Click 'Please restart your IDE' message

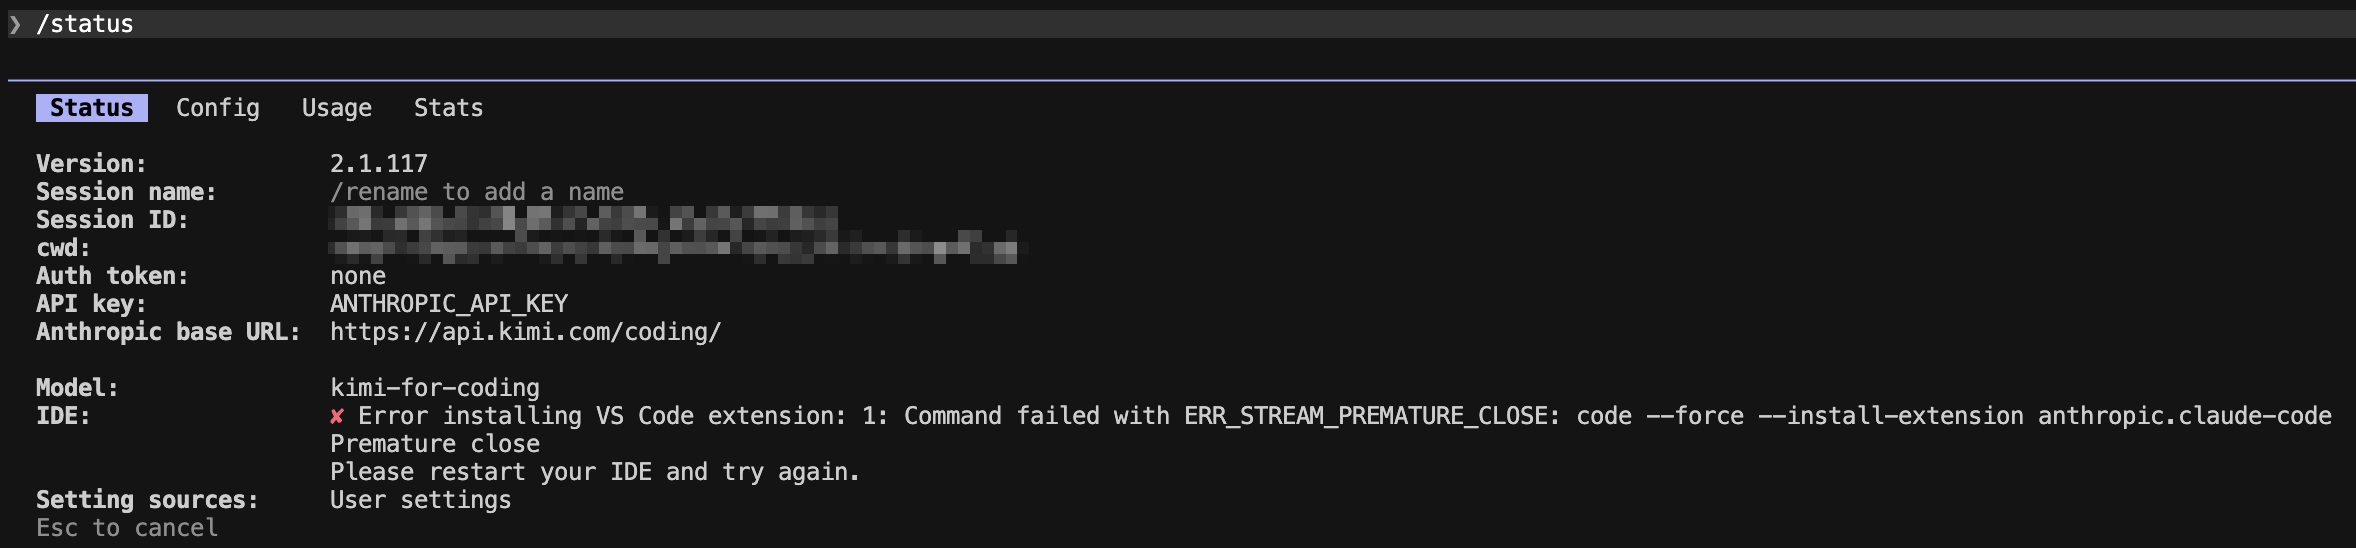(595, 472)
